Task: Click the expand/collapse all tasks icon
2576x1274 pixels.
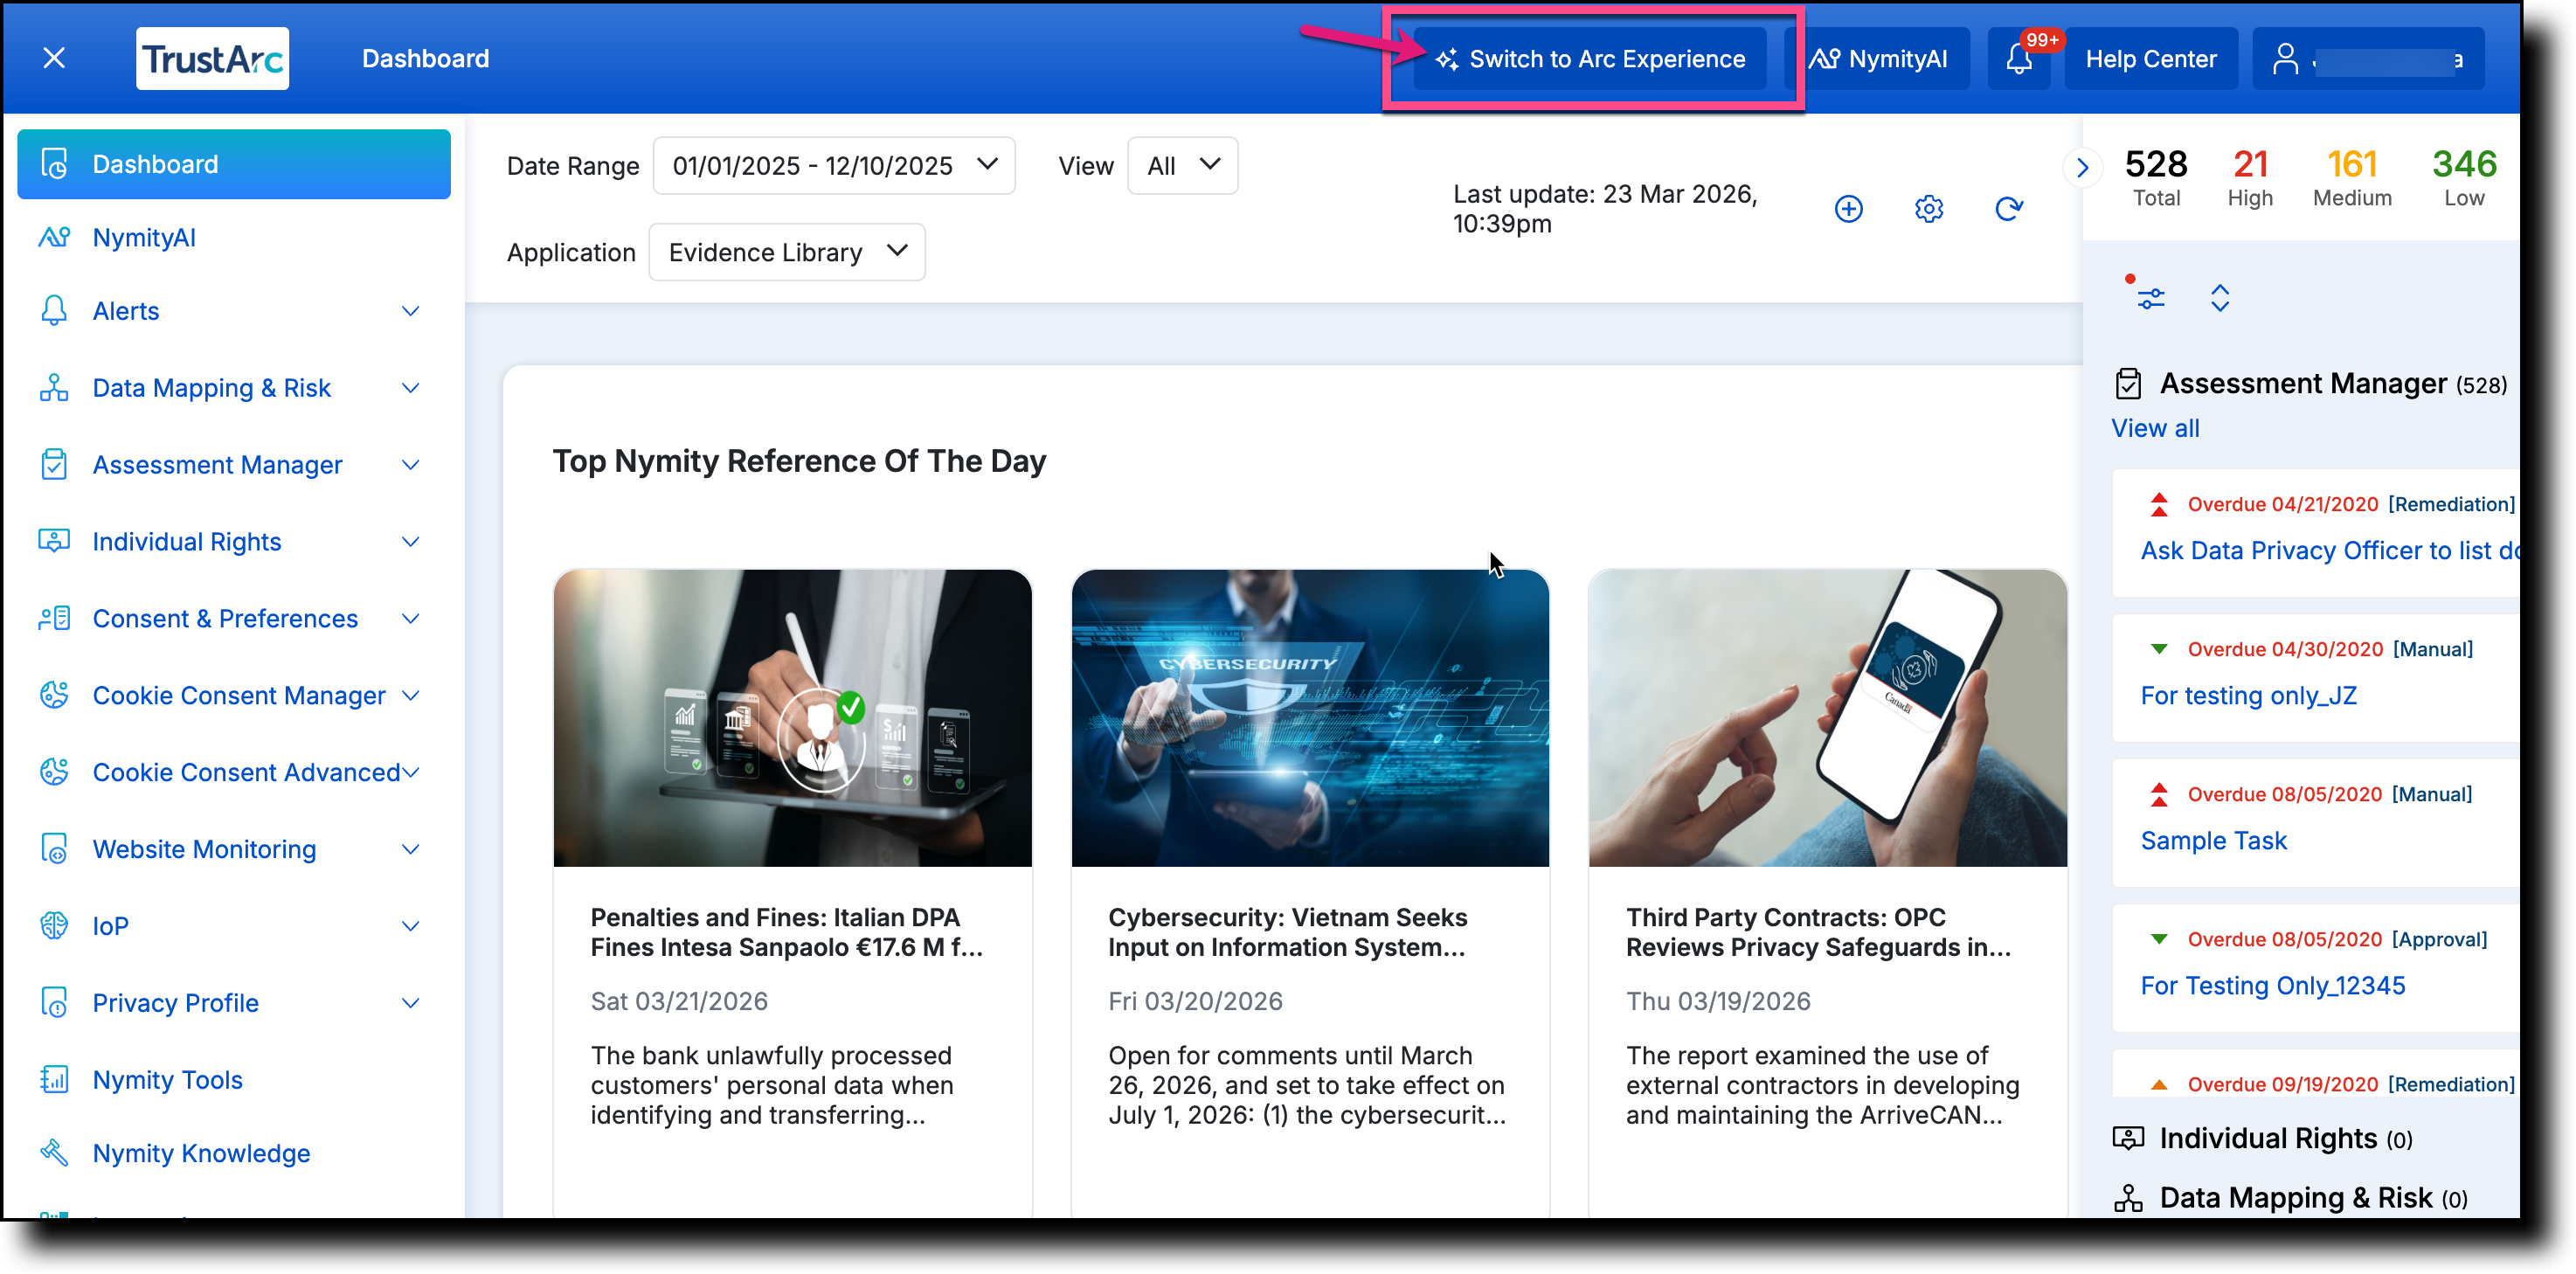Action: (2220, 297)
